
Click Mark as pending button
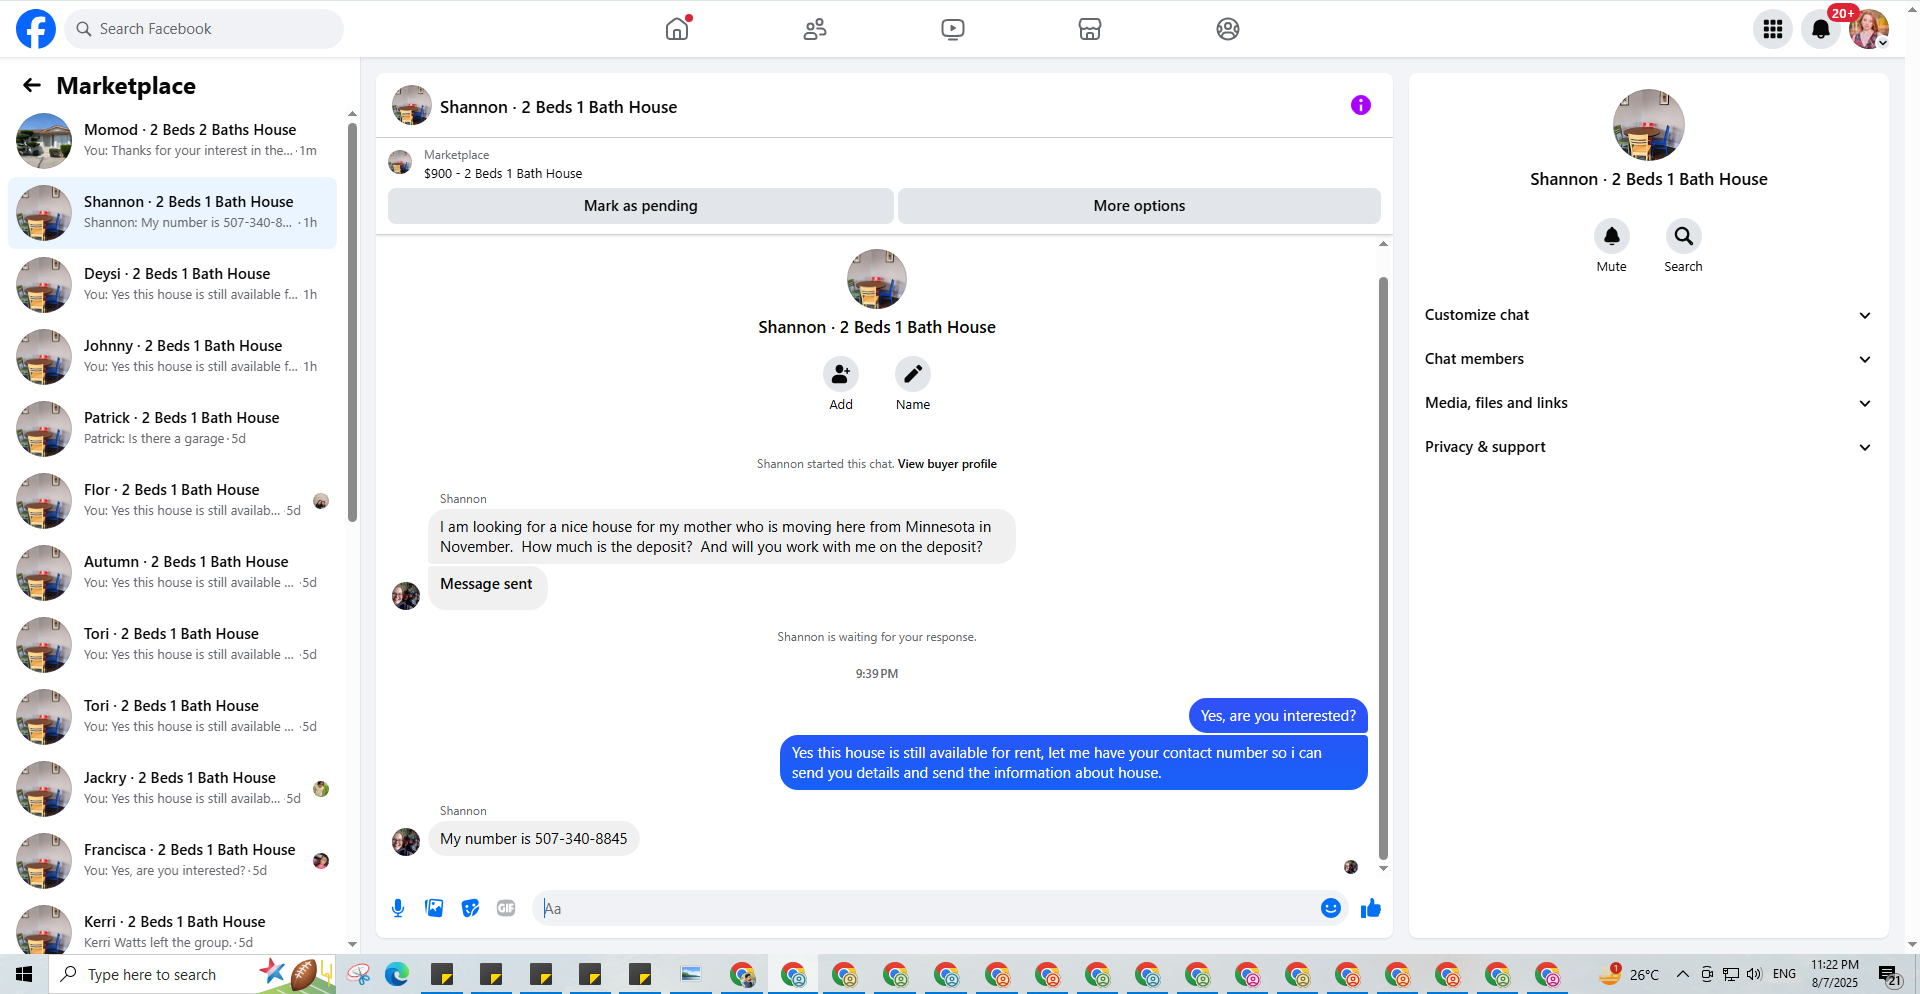[641, 206]
